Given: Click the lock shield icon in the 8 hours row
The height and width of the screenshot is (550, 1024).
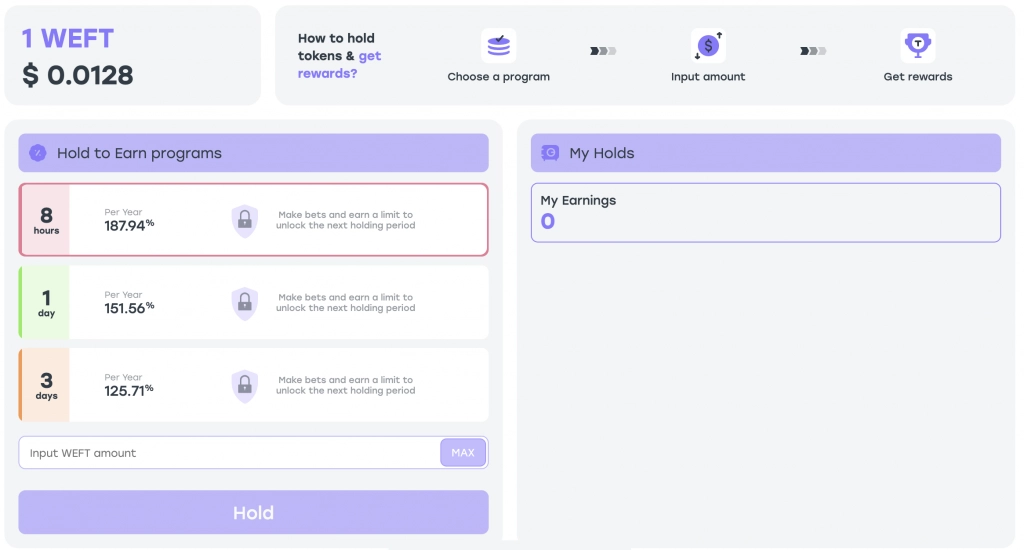Looking at the screenshot, I should point(245,221).
